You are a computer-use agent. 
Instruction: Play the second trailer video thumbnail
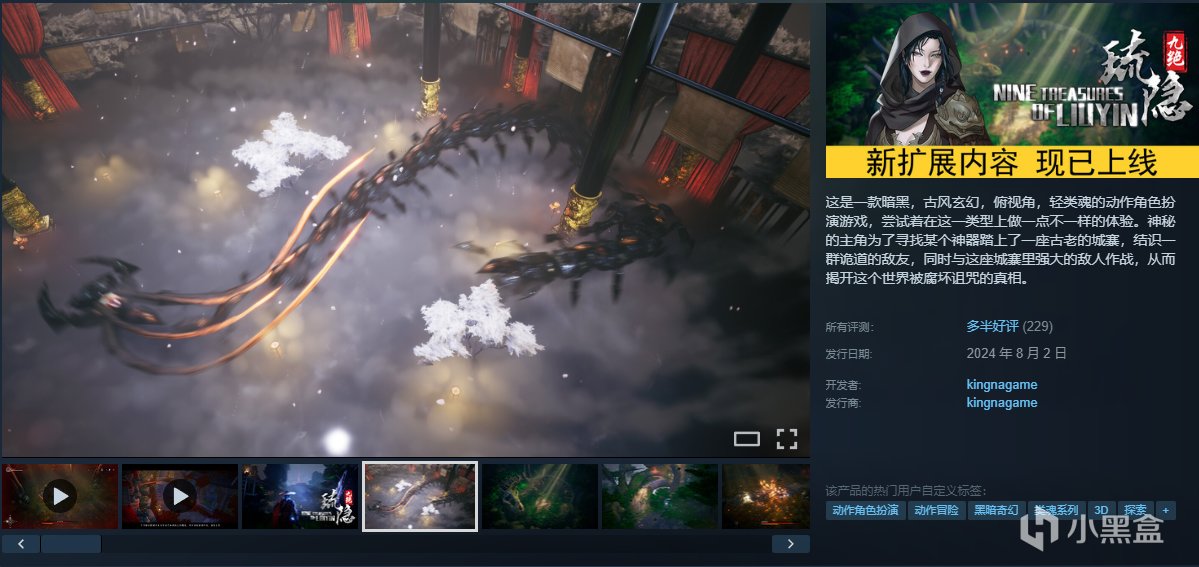(x=180, y=496)
